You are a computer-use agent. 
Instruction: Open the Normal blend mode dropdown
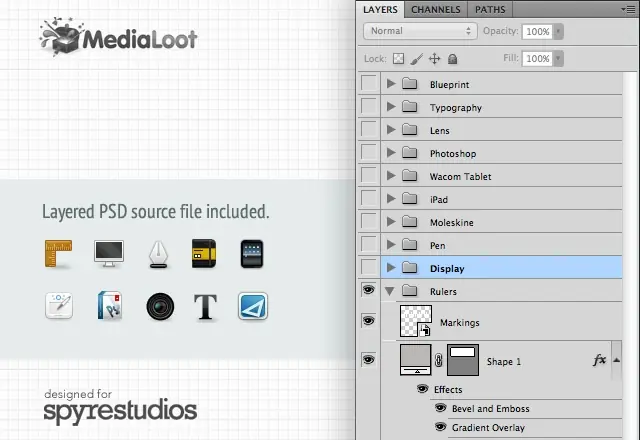click(x=420, y=31)
